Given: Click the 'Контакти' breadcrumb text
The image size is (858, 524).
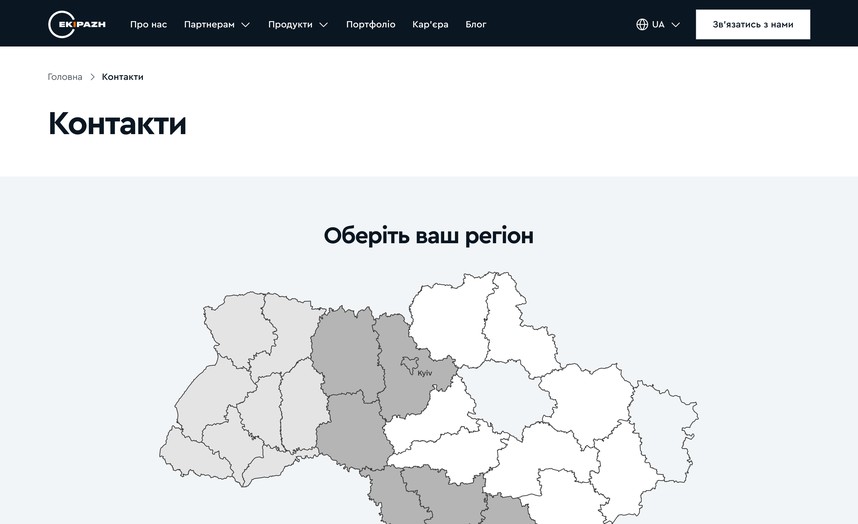Looking at the screenshot, I should pyautogui.click(x=123, y=77).
